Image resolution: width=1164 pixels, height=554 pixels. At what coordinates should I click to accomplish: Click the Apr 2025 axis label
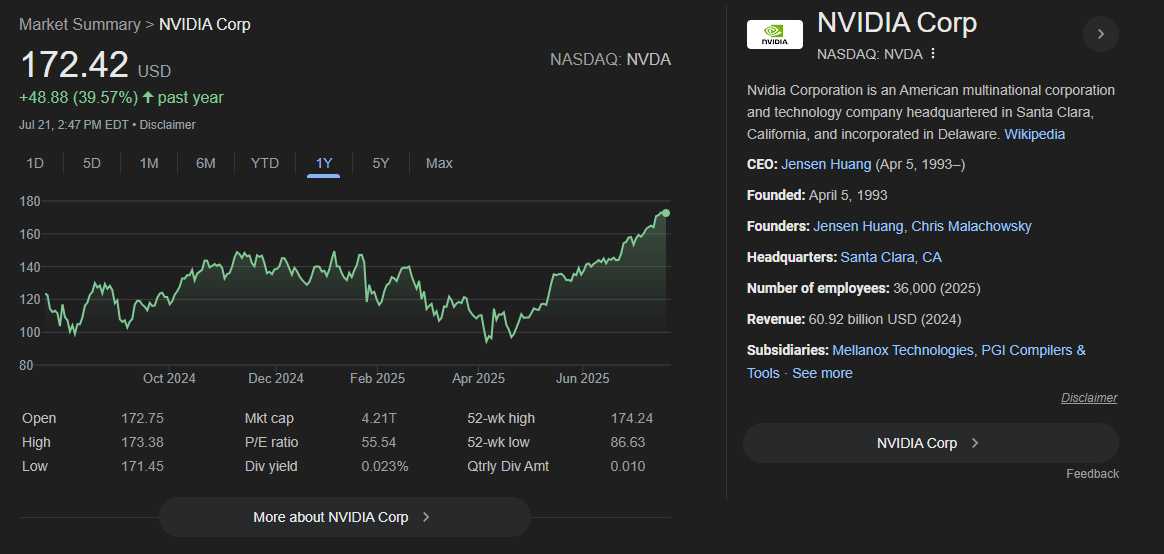tap(478, 379)
